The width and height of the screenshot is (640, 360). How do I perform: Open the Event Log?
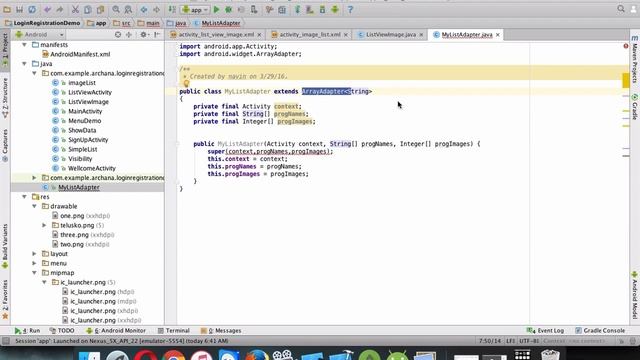(545, 331)
